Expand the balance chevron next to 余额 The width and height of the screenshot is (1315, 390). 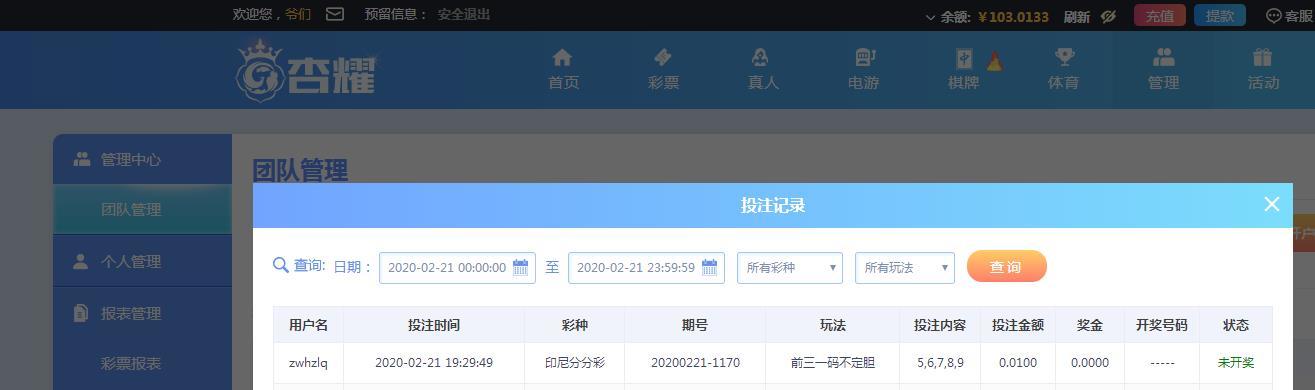tap(931, 17)
